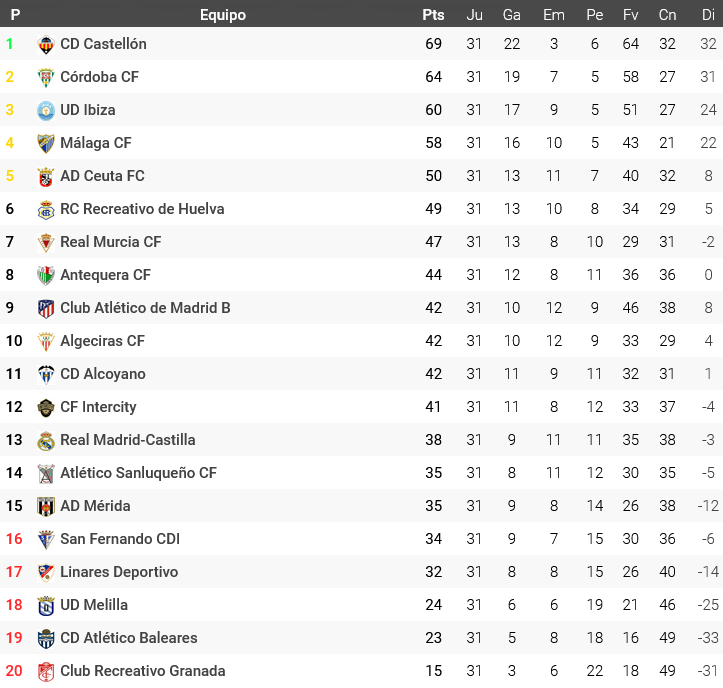Click the UD Ibiza crest icon
This screenshot has height=688, width=723.
click(x=46, y=110)
